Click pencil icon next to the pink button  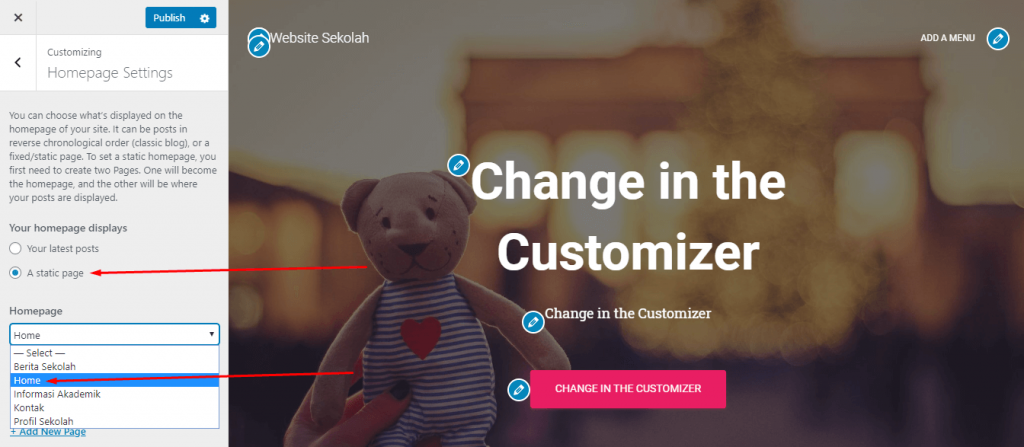519,389
